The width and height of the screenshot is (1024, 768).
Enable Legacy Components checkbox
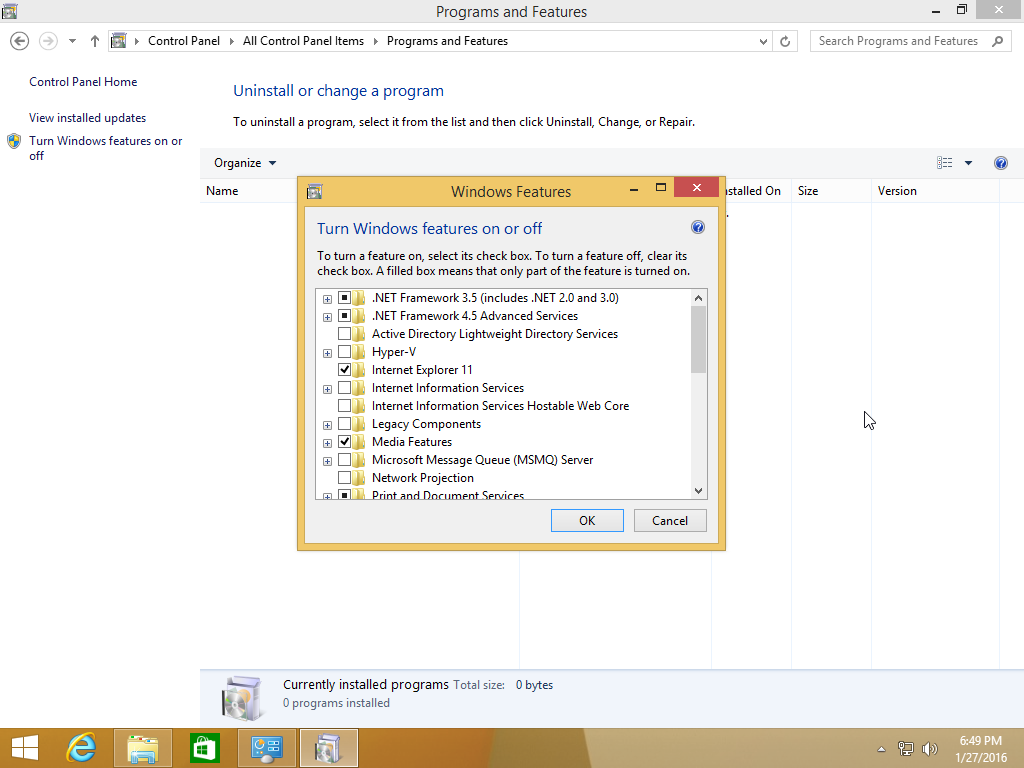[x=344, y=424]
